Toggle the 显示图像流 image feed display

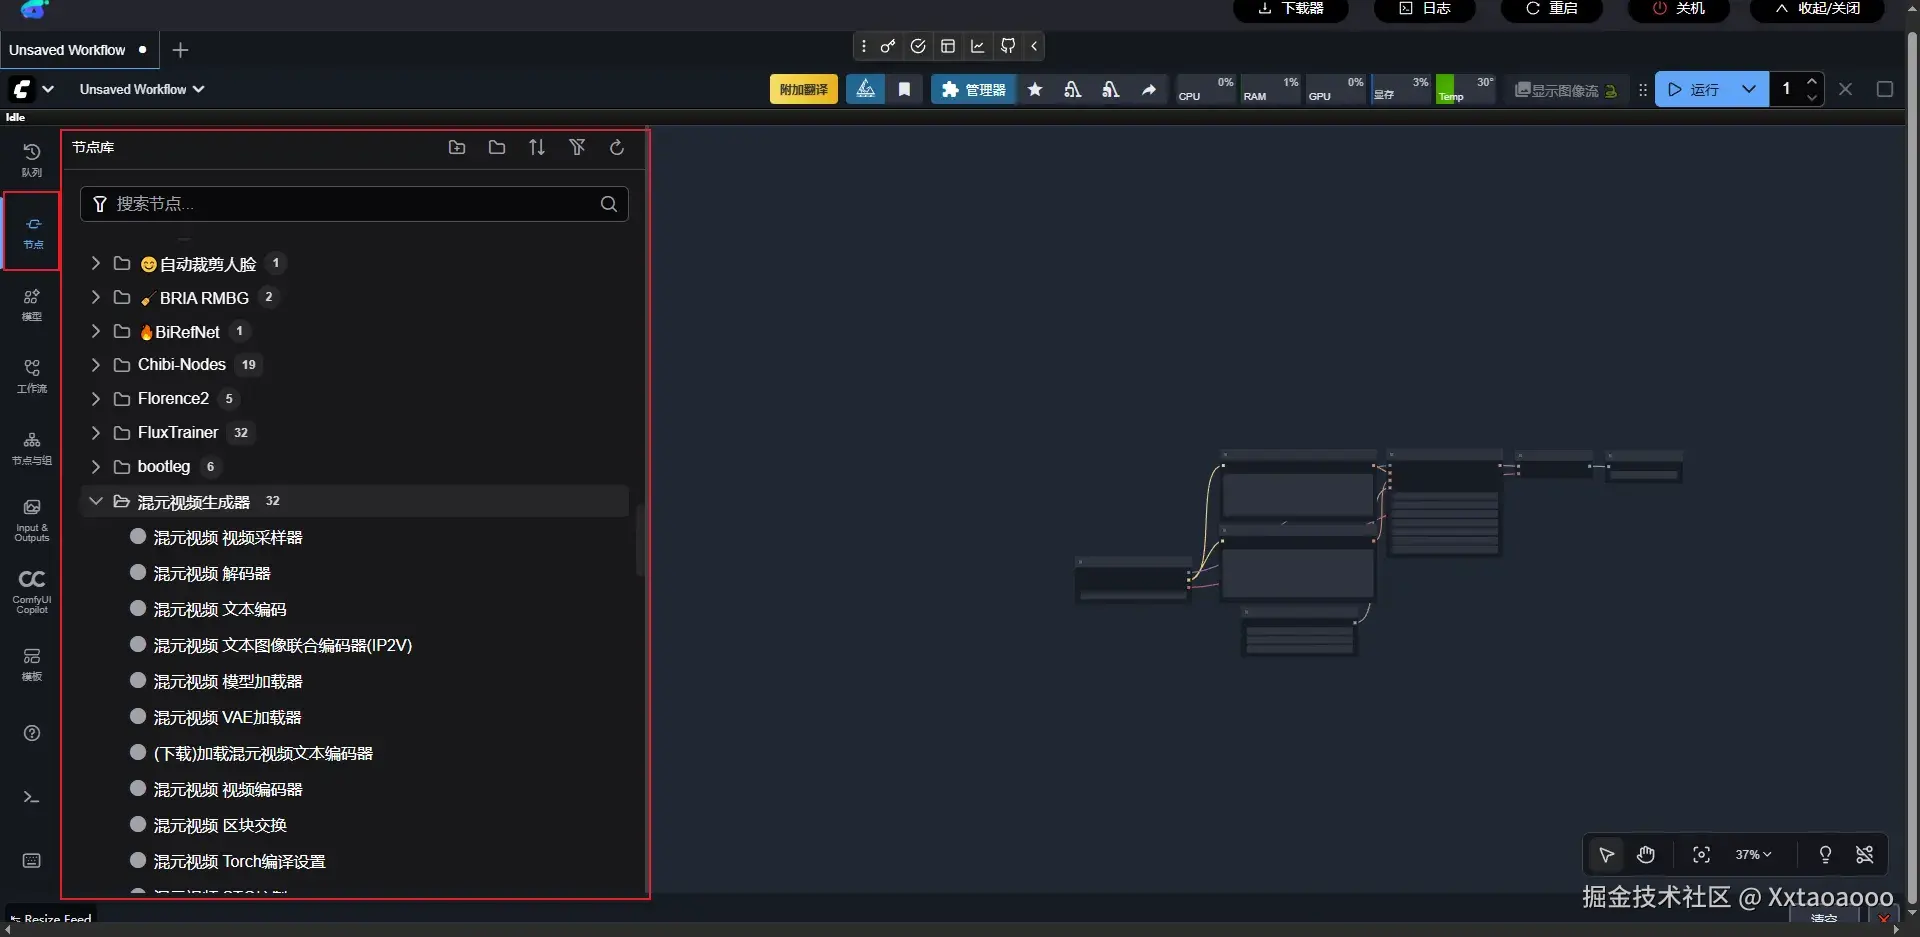click(1566, 90)
